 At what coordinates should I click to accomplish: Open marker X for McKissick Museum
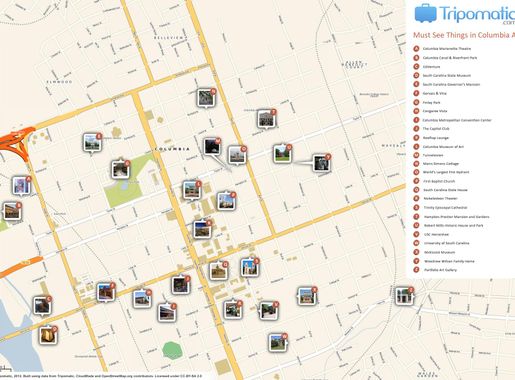pos(307,296)
